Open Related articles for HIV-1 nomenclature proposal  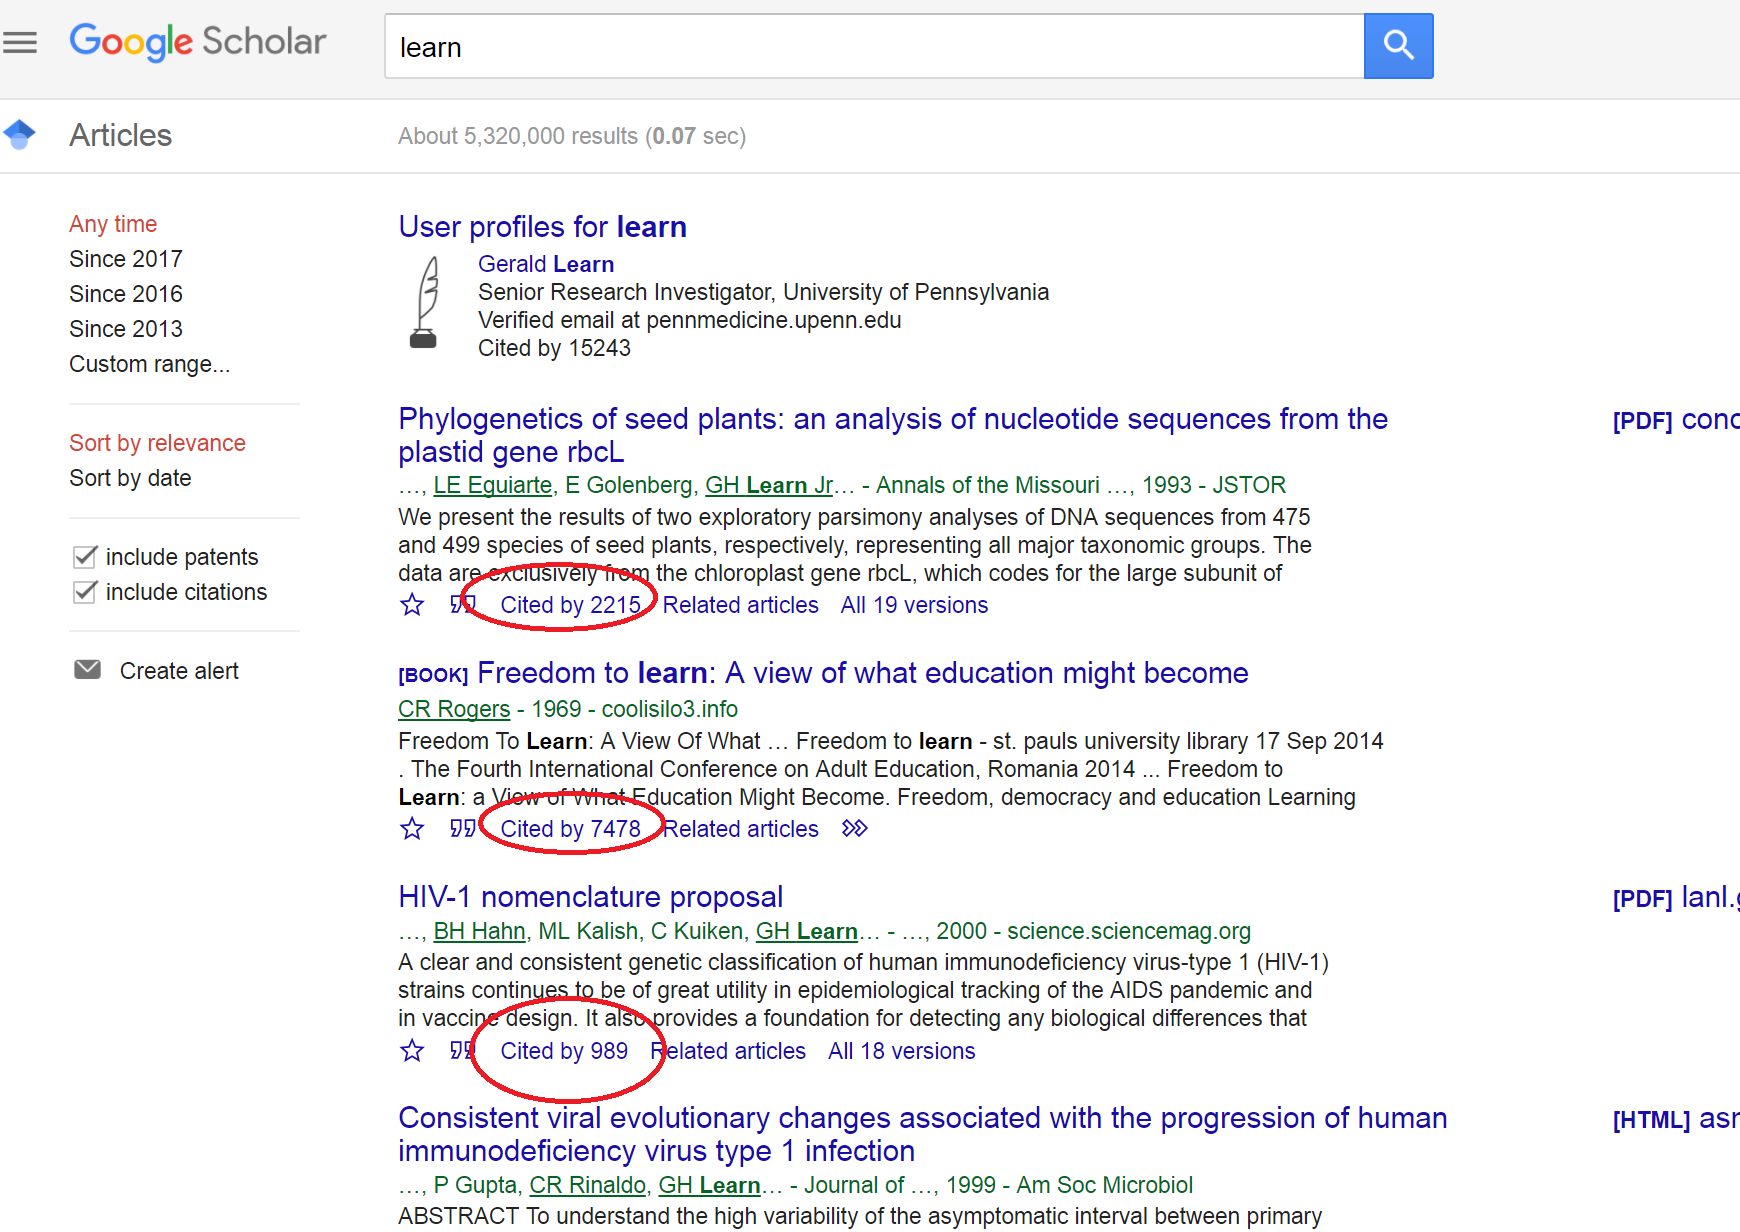point(728,1051)
